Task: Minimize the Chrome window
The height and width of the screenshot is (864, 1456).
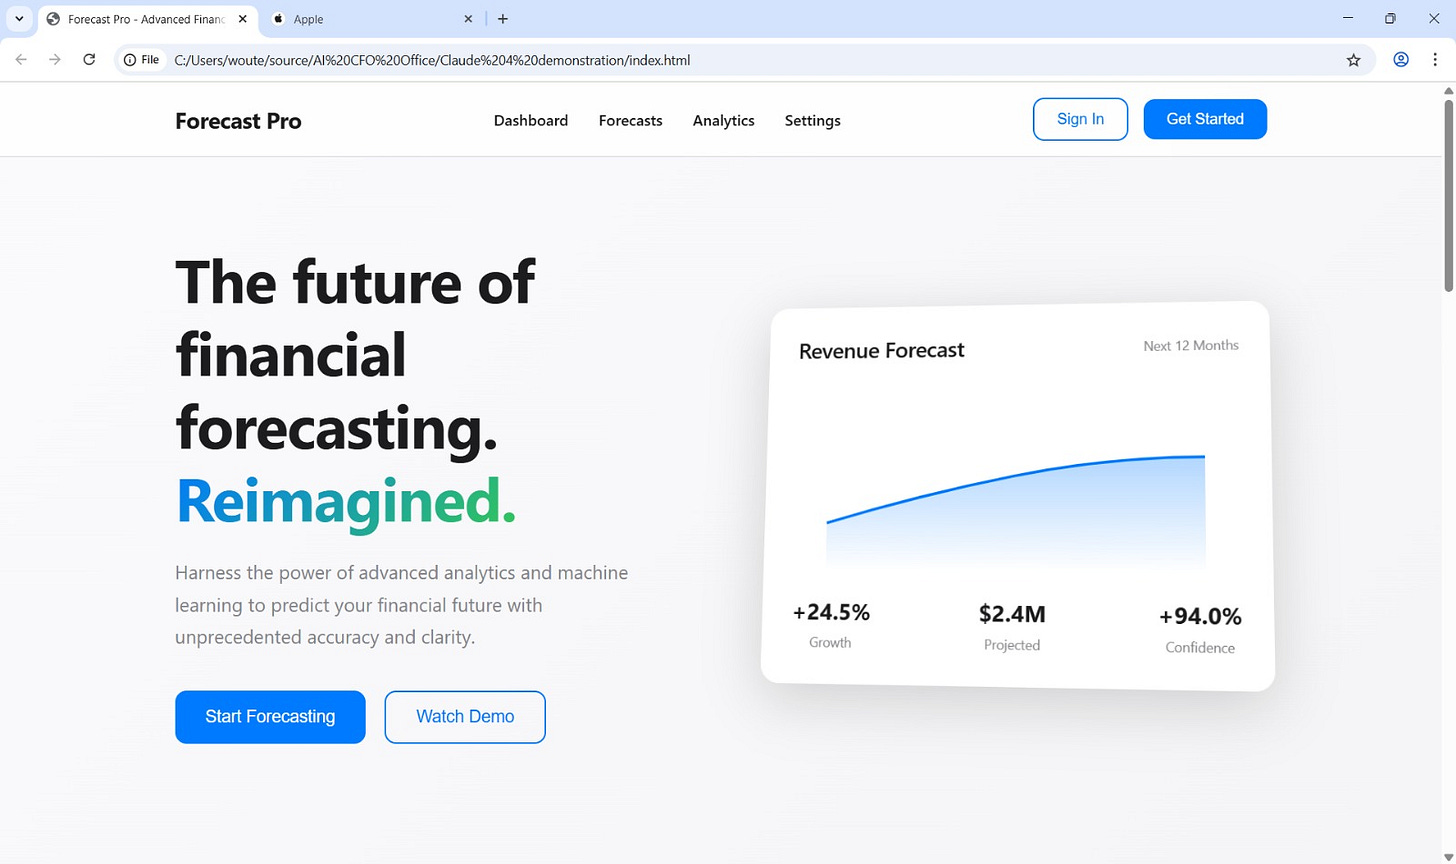Action: tap(1346, 18)
